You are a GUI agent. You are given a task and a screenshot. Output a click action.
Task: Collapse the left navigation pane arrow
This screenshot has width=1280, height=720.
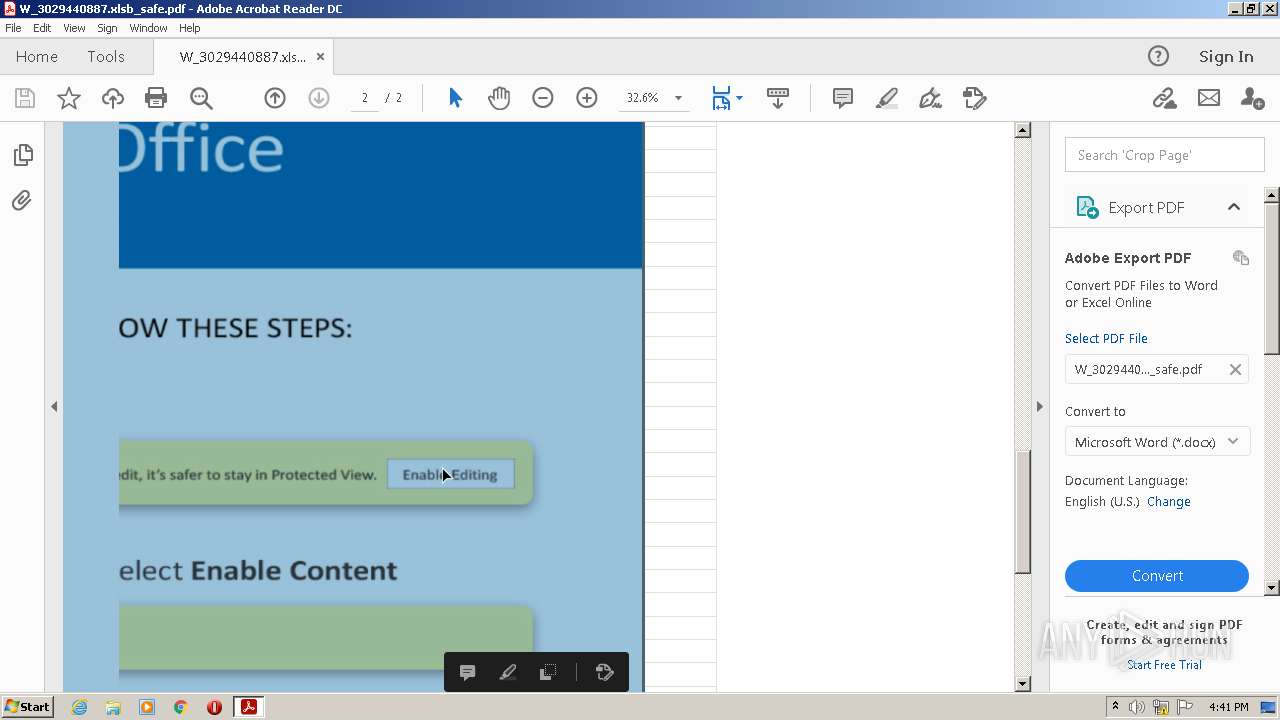click(x=54, y=406)
